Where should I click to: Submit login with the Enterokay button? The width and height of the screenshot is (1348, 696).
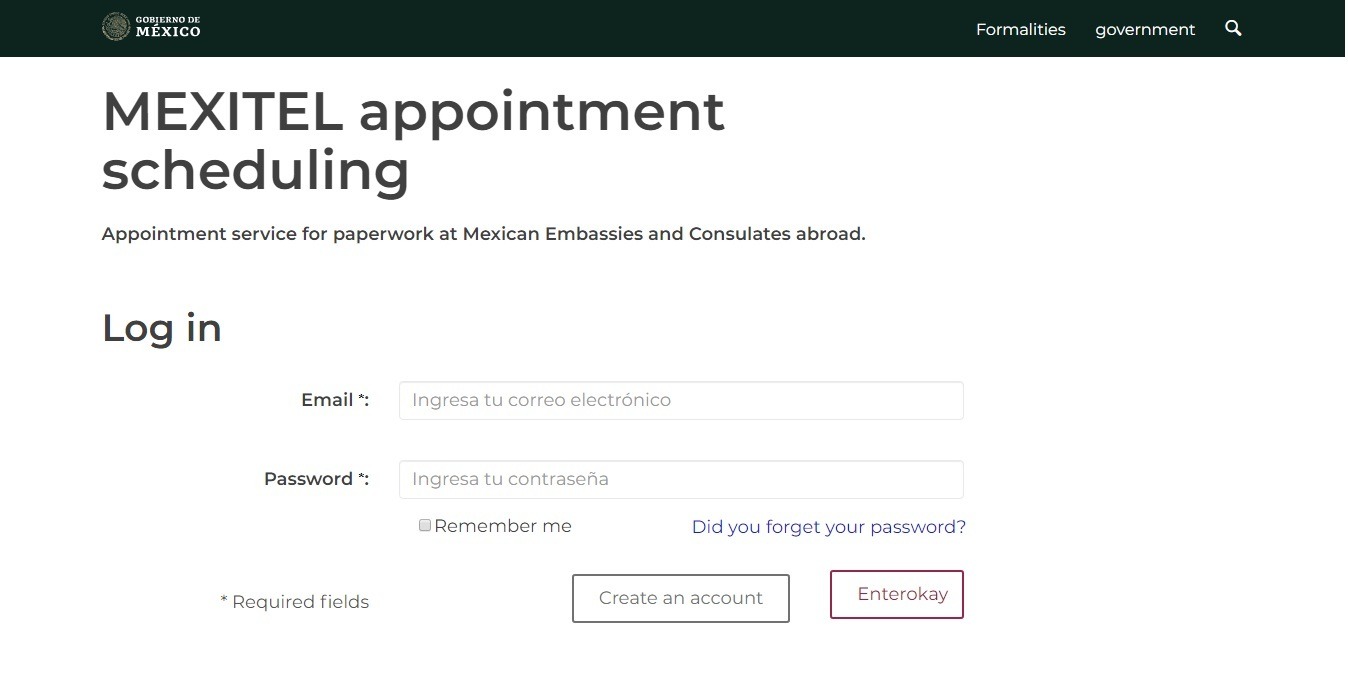pos(897,595)
